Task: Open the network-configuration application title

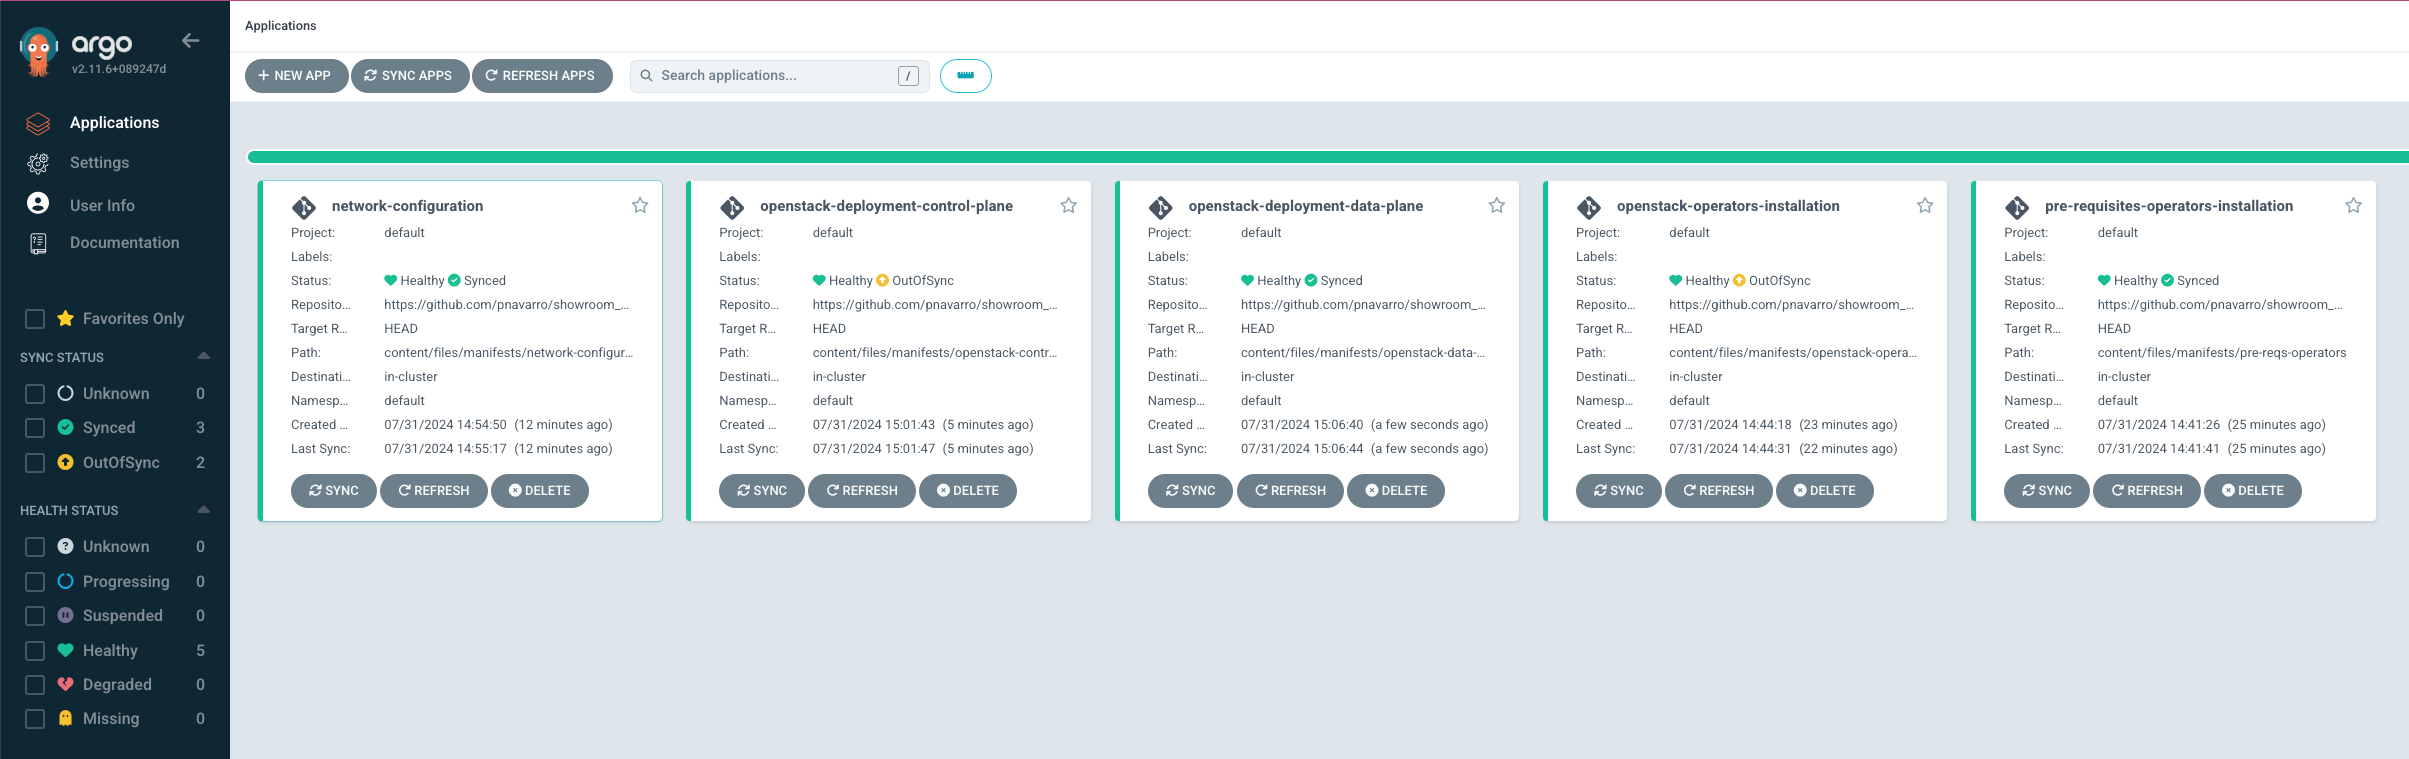Action: 407,206
